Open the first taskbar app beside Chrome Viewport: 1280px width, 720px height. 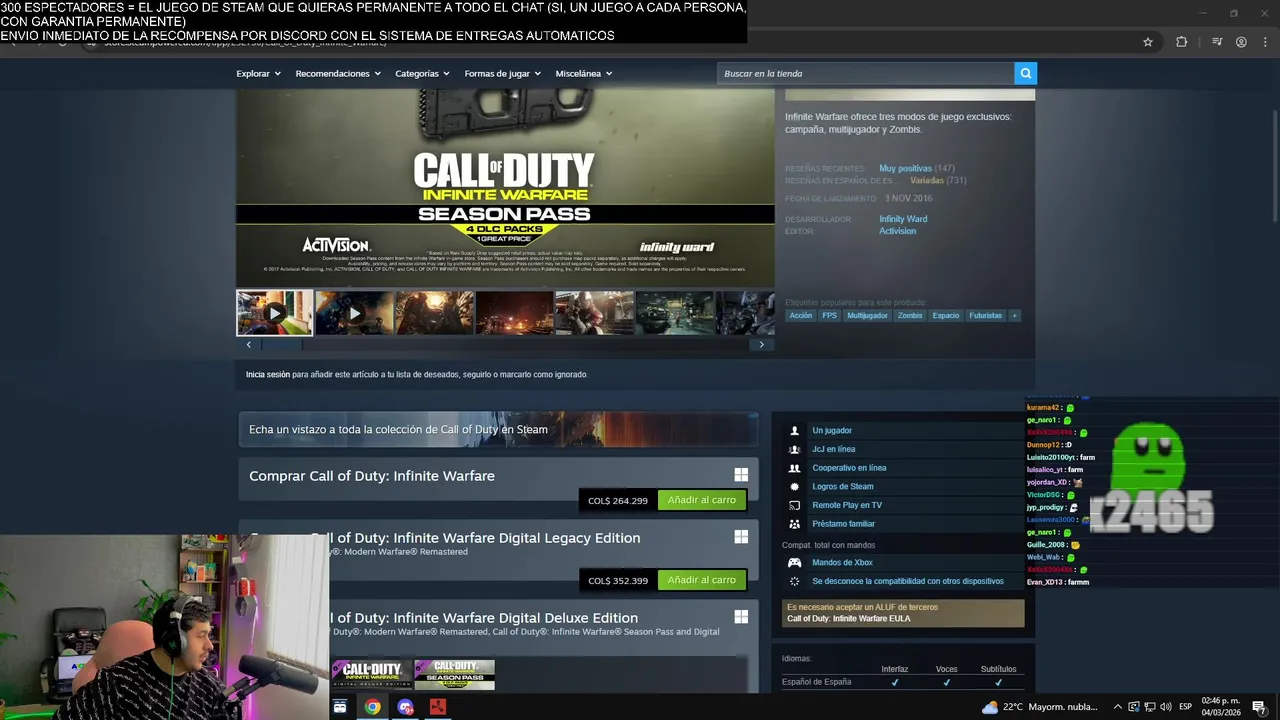(x=340, y=707)
